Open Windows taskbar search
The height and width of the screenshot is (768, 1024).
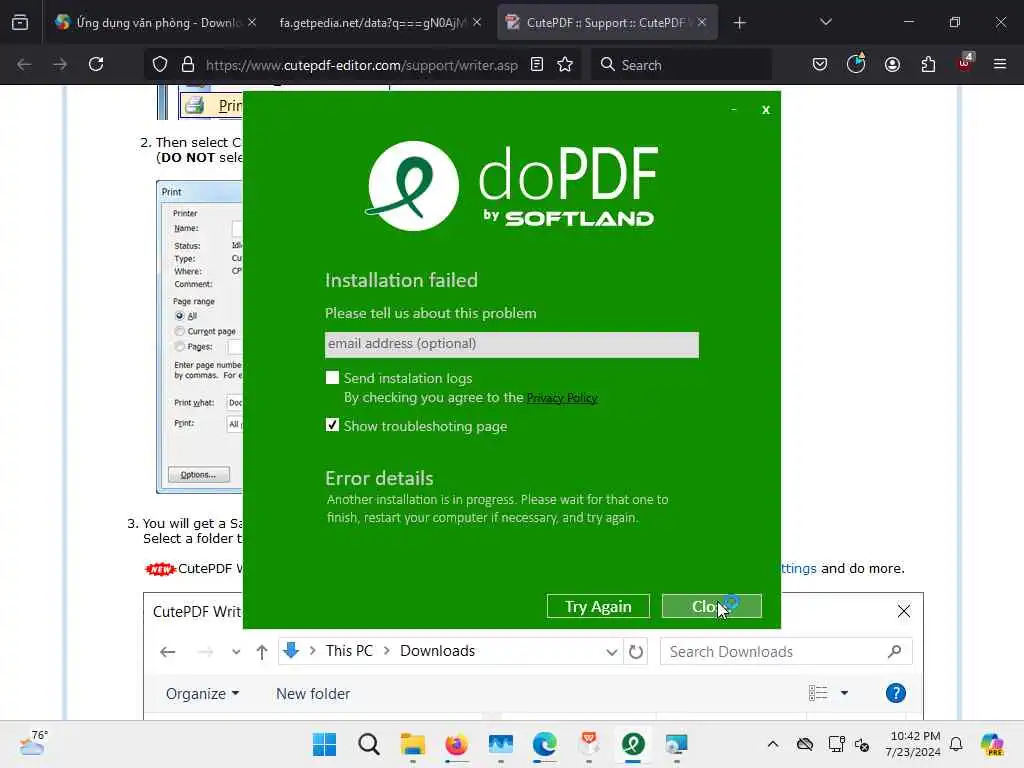pos(368,744)
